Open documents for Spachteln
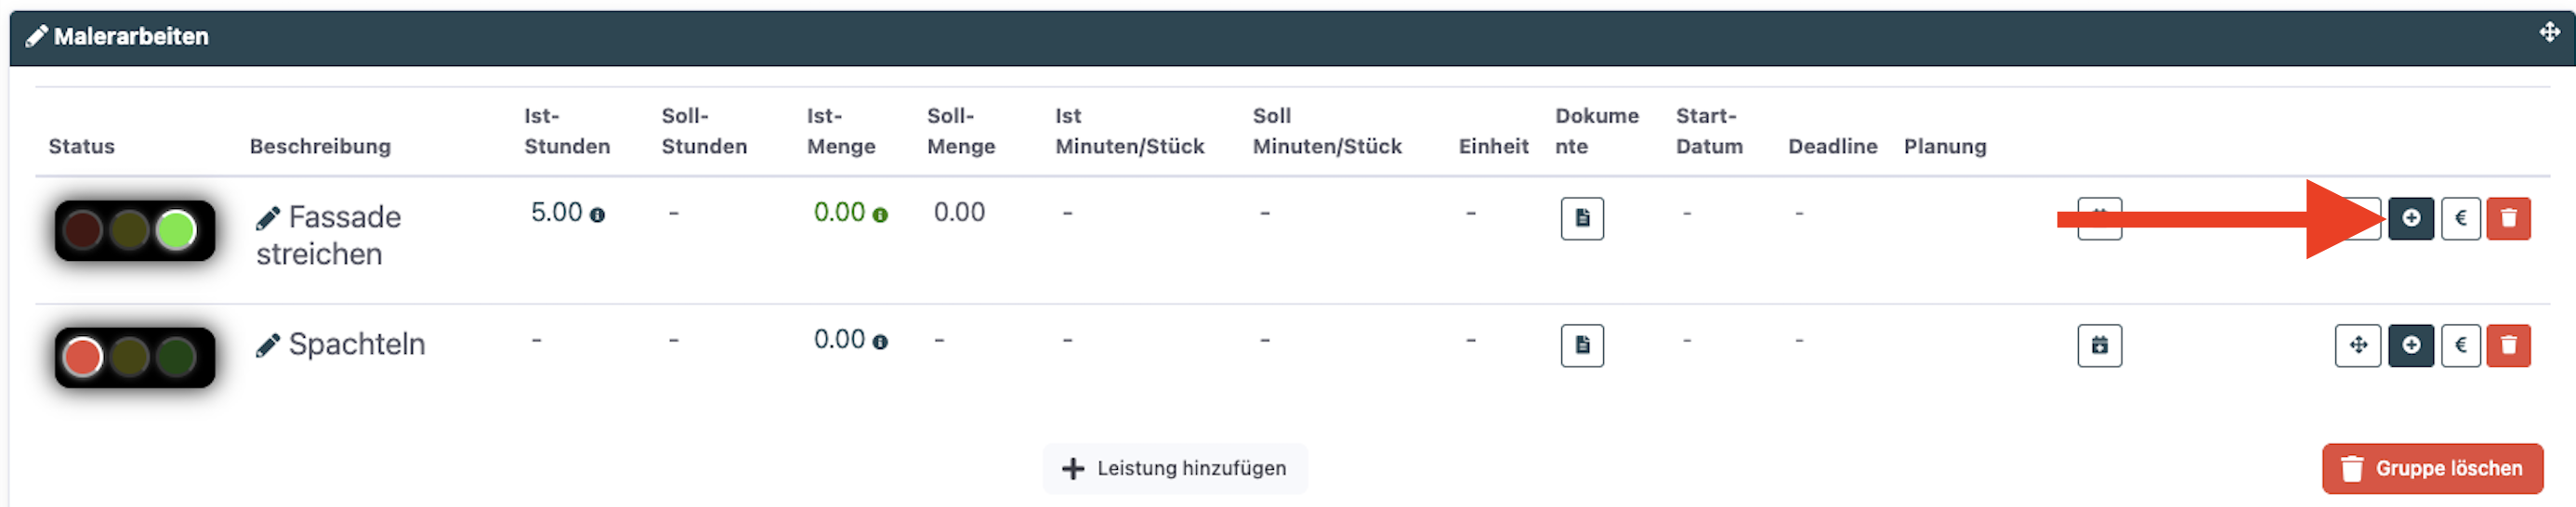Image resolution: width=2576 pixels, height=507 pixels. [x=1582, y=345]
